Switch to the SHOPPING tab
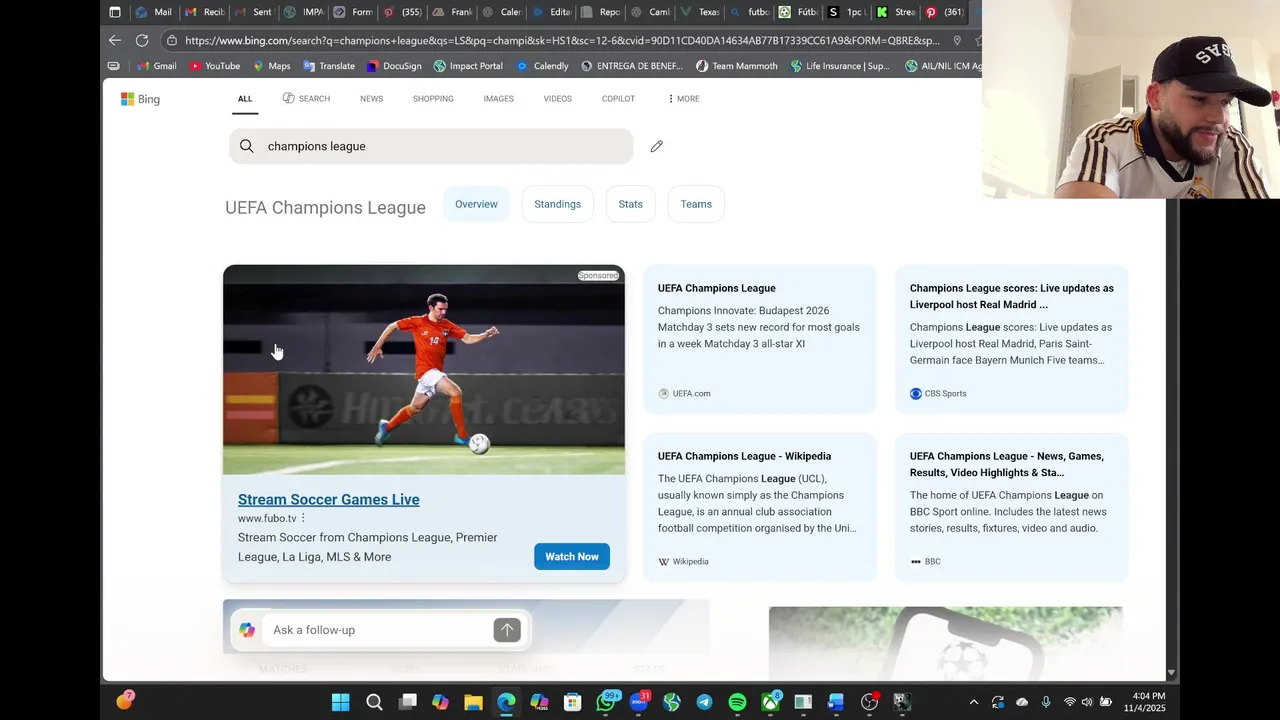Viewport: 1280px width, 720px height. click(x=433, y=98)
